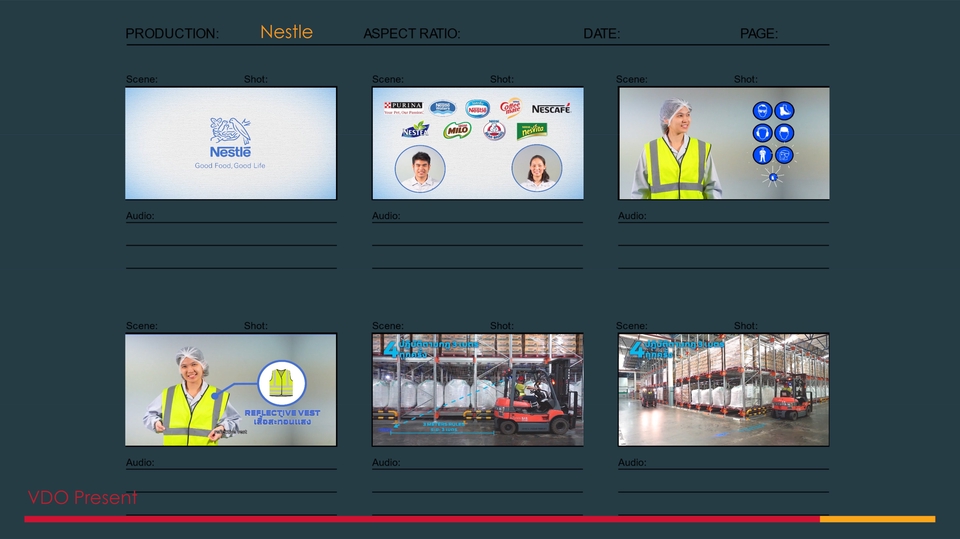Select the woman's circular portrait

tap(537, 168)
